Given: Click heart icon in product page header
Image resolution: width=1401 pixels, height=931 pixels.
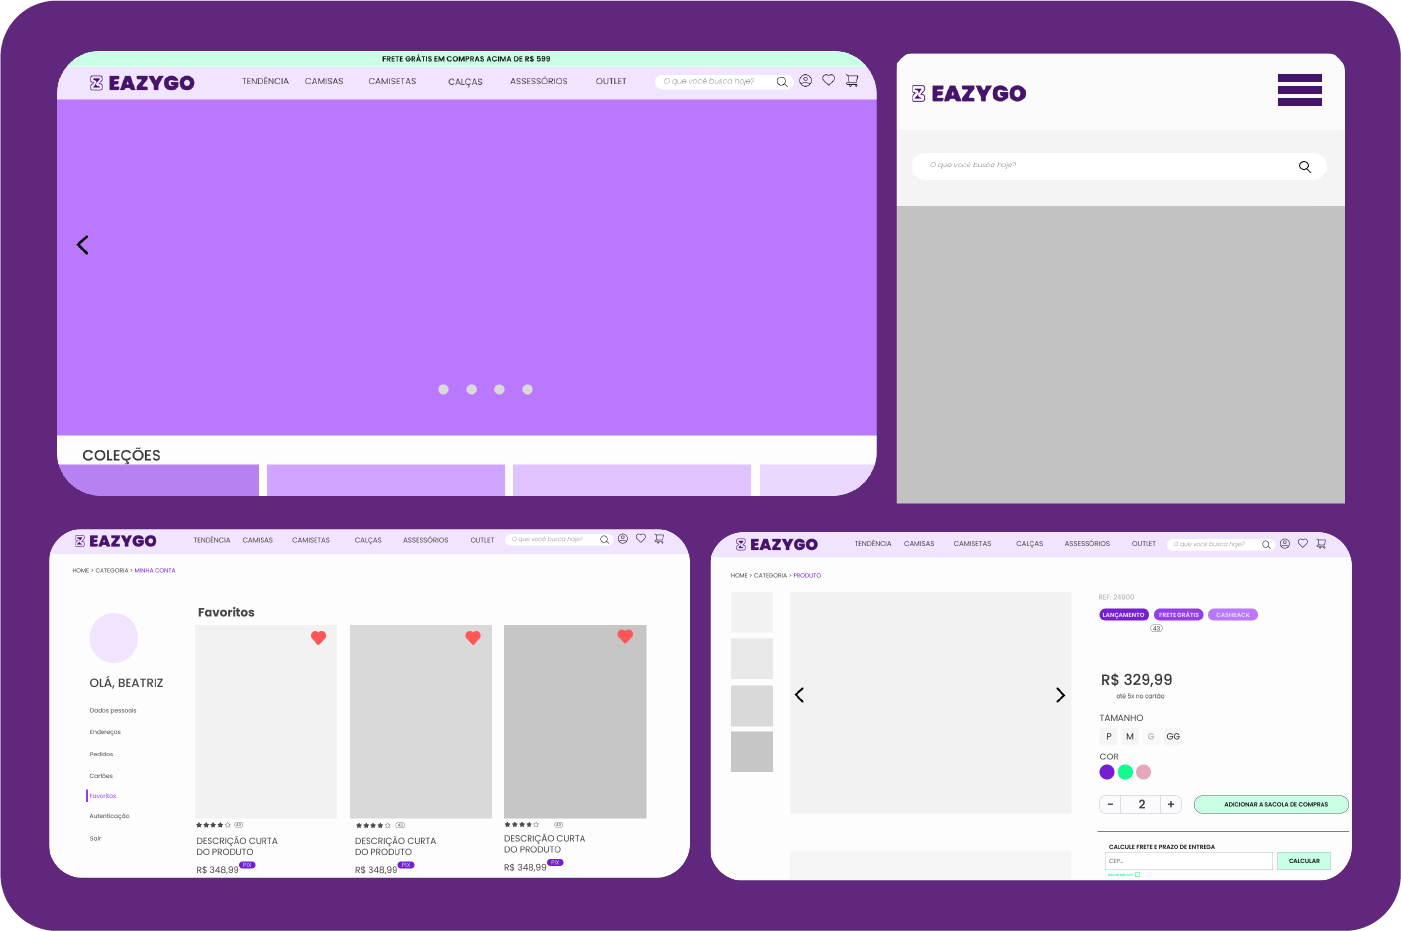Looking at the screenshot, I should (x=1303, y=544).
